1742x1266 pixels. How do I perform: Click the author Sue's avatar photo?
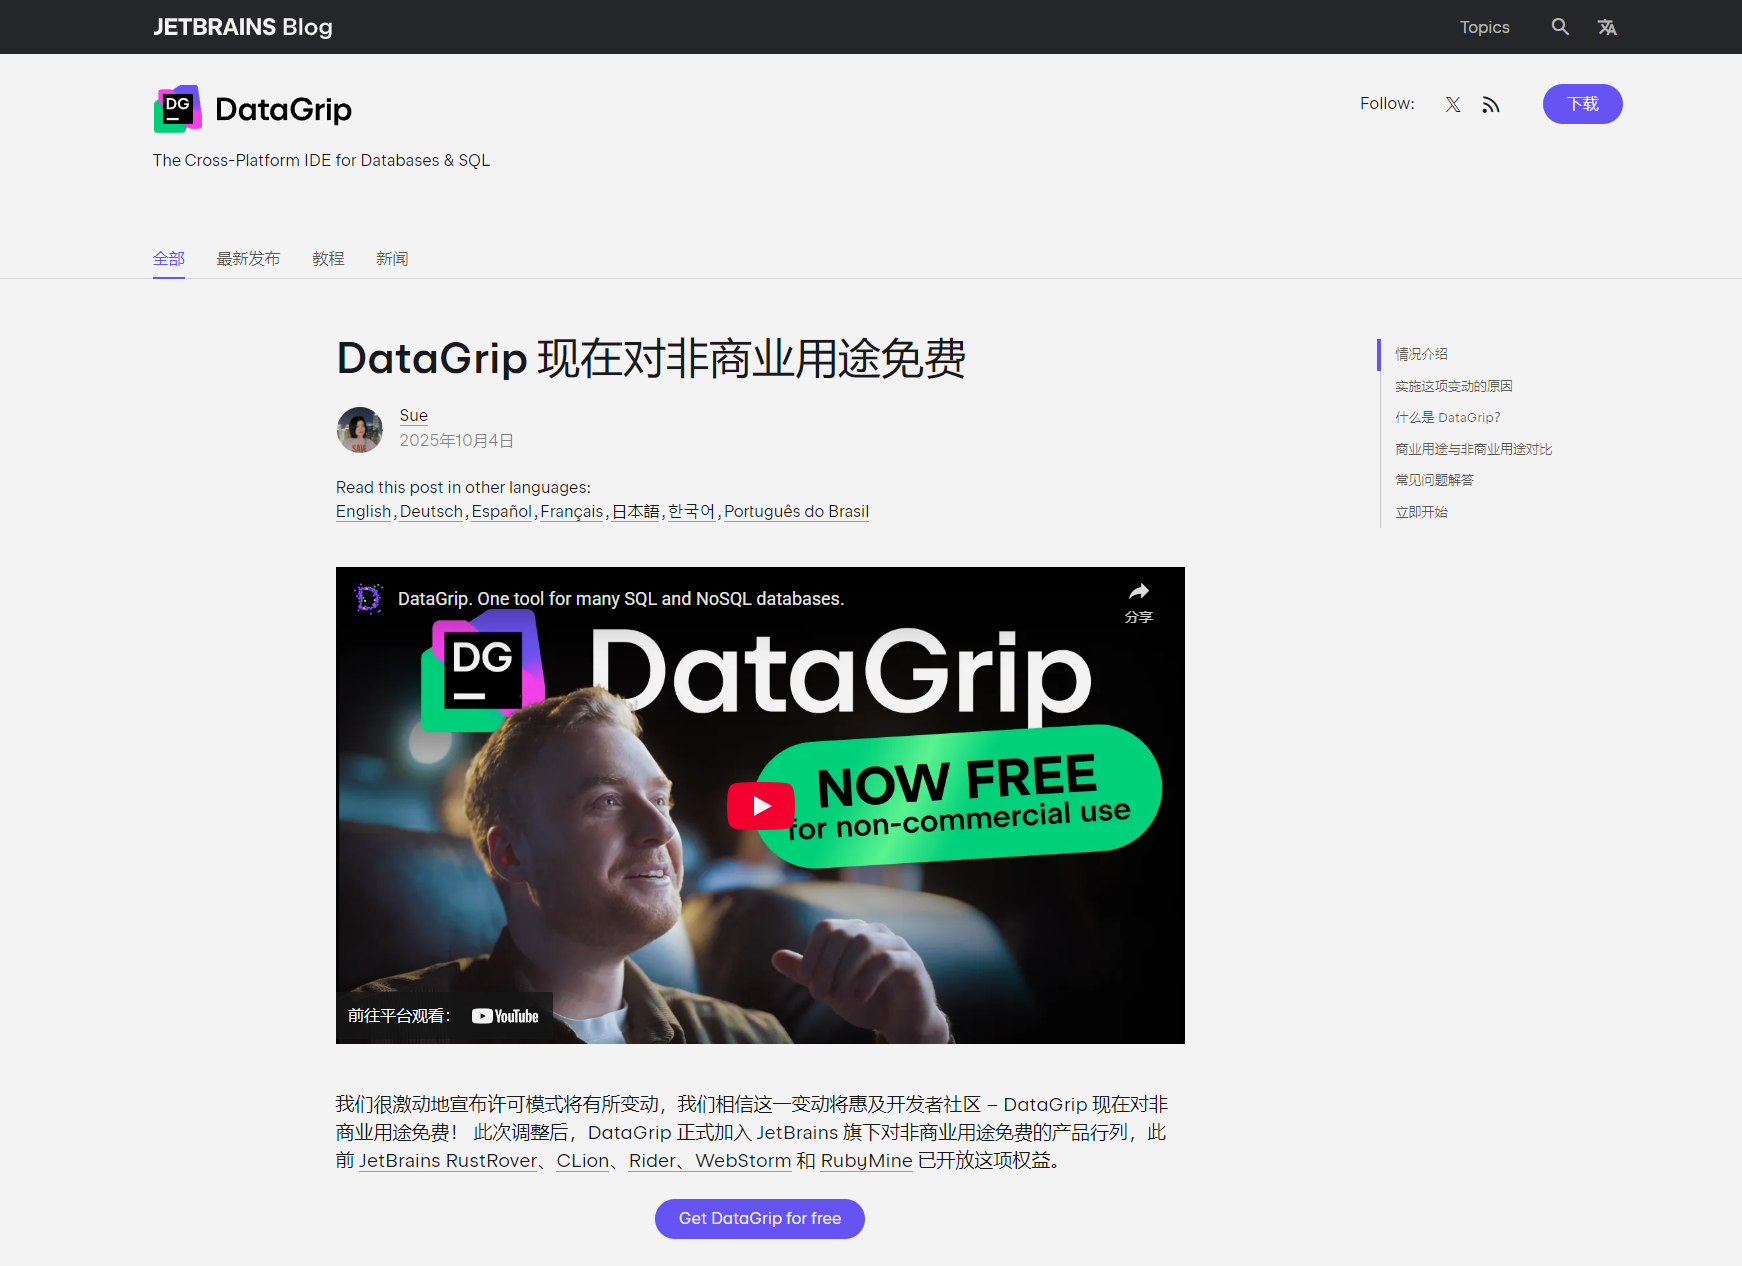point(360,430)
